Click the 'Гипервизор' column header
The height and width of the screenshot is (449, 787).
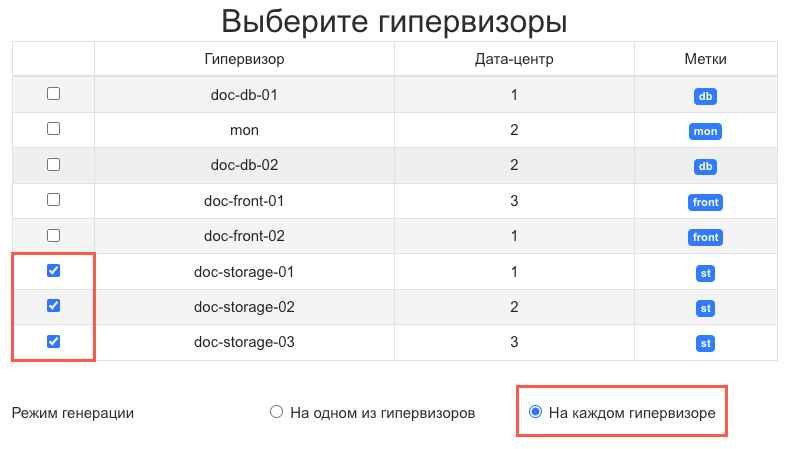[244, 58]
